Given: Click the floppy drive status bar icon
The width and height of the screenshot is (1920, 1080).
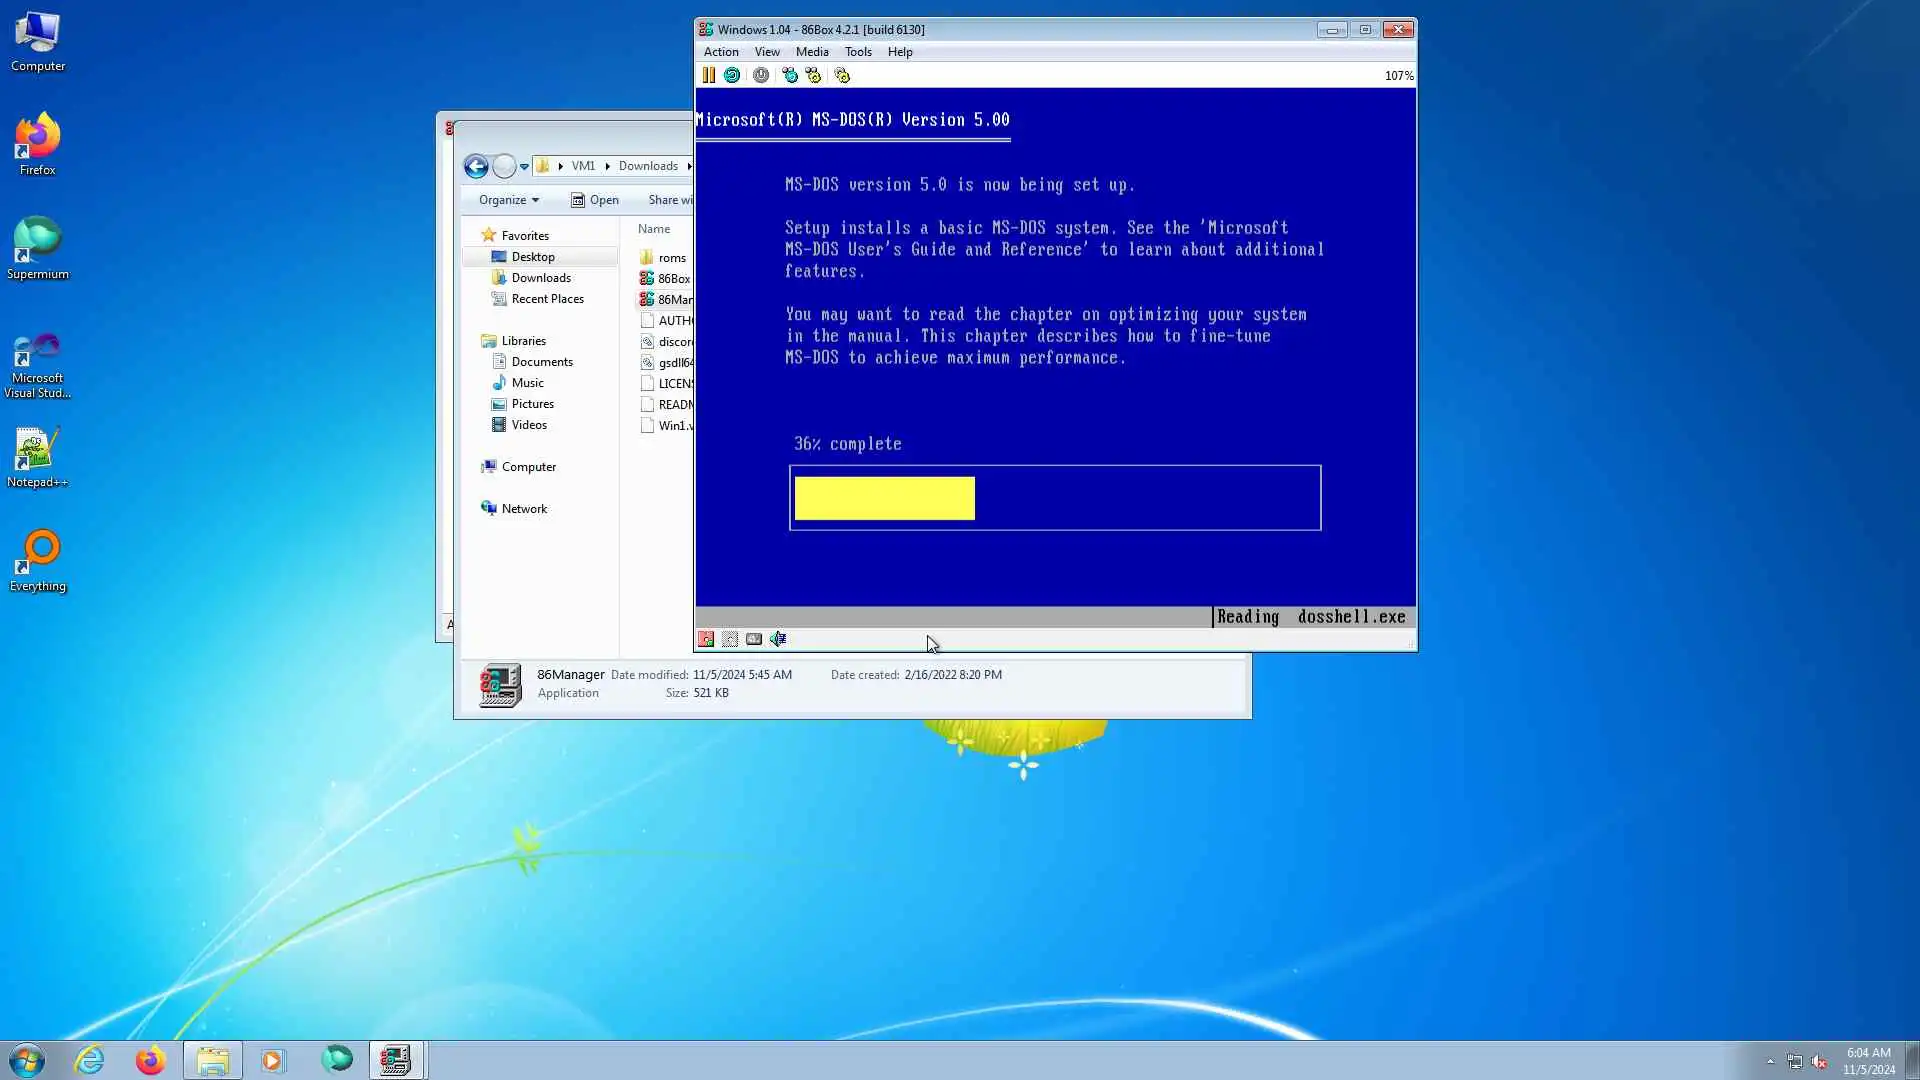Looking at the screenshot, I should (x=706, y=639).
